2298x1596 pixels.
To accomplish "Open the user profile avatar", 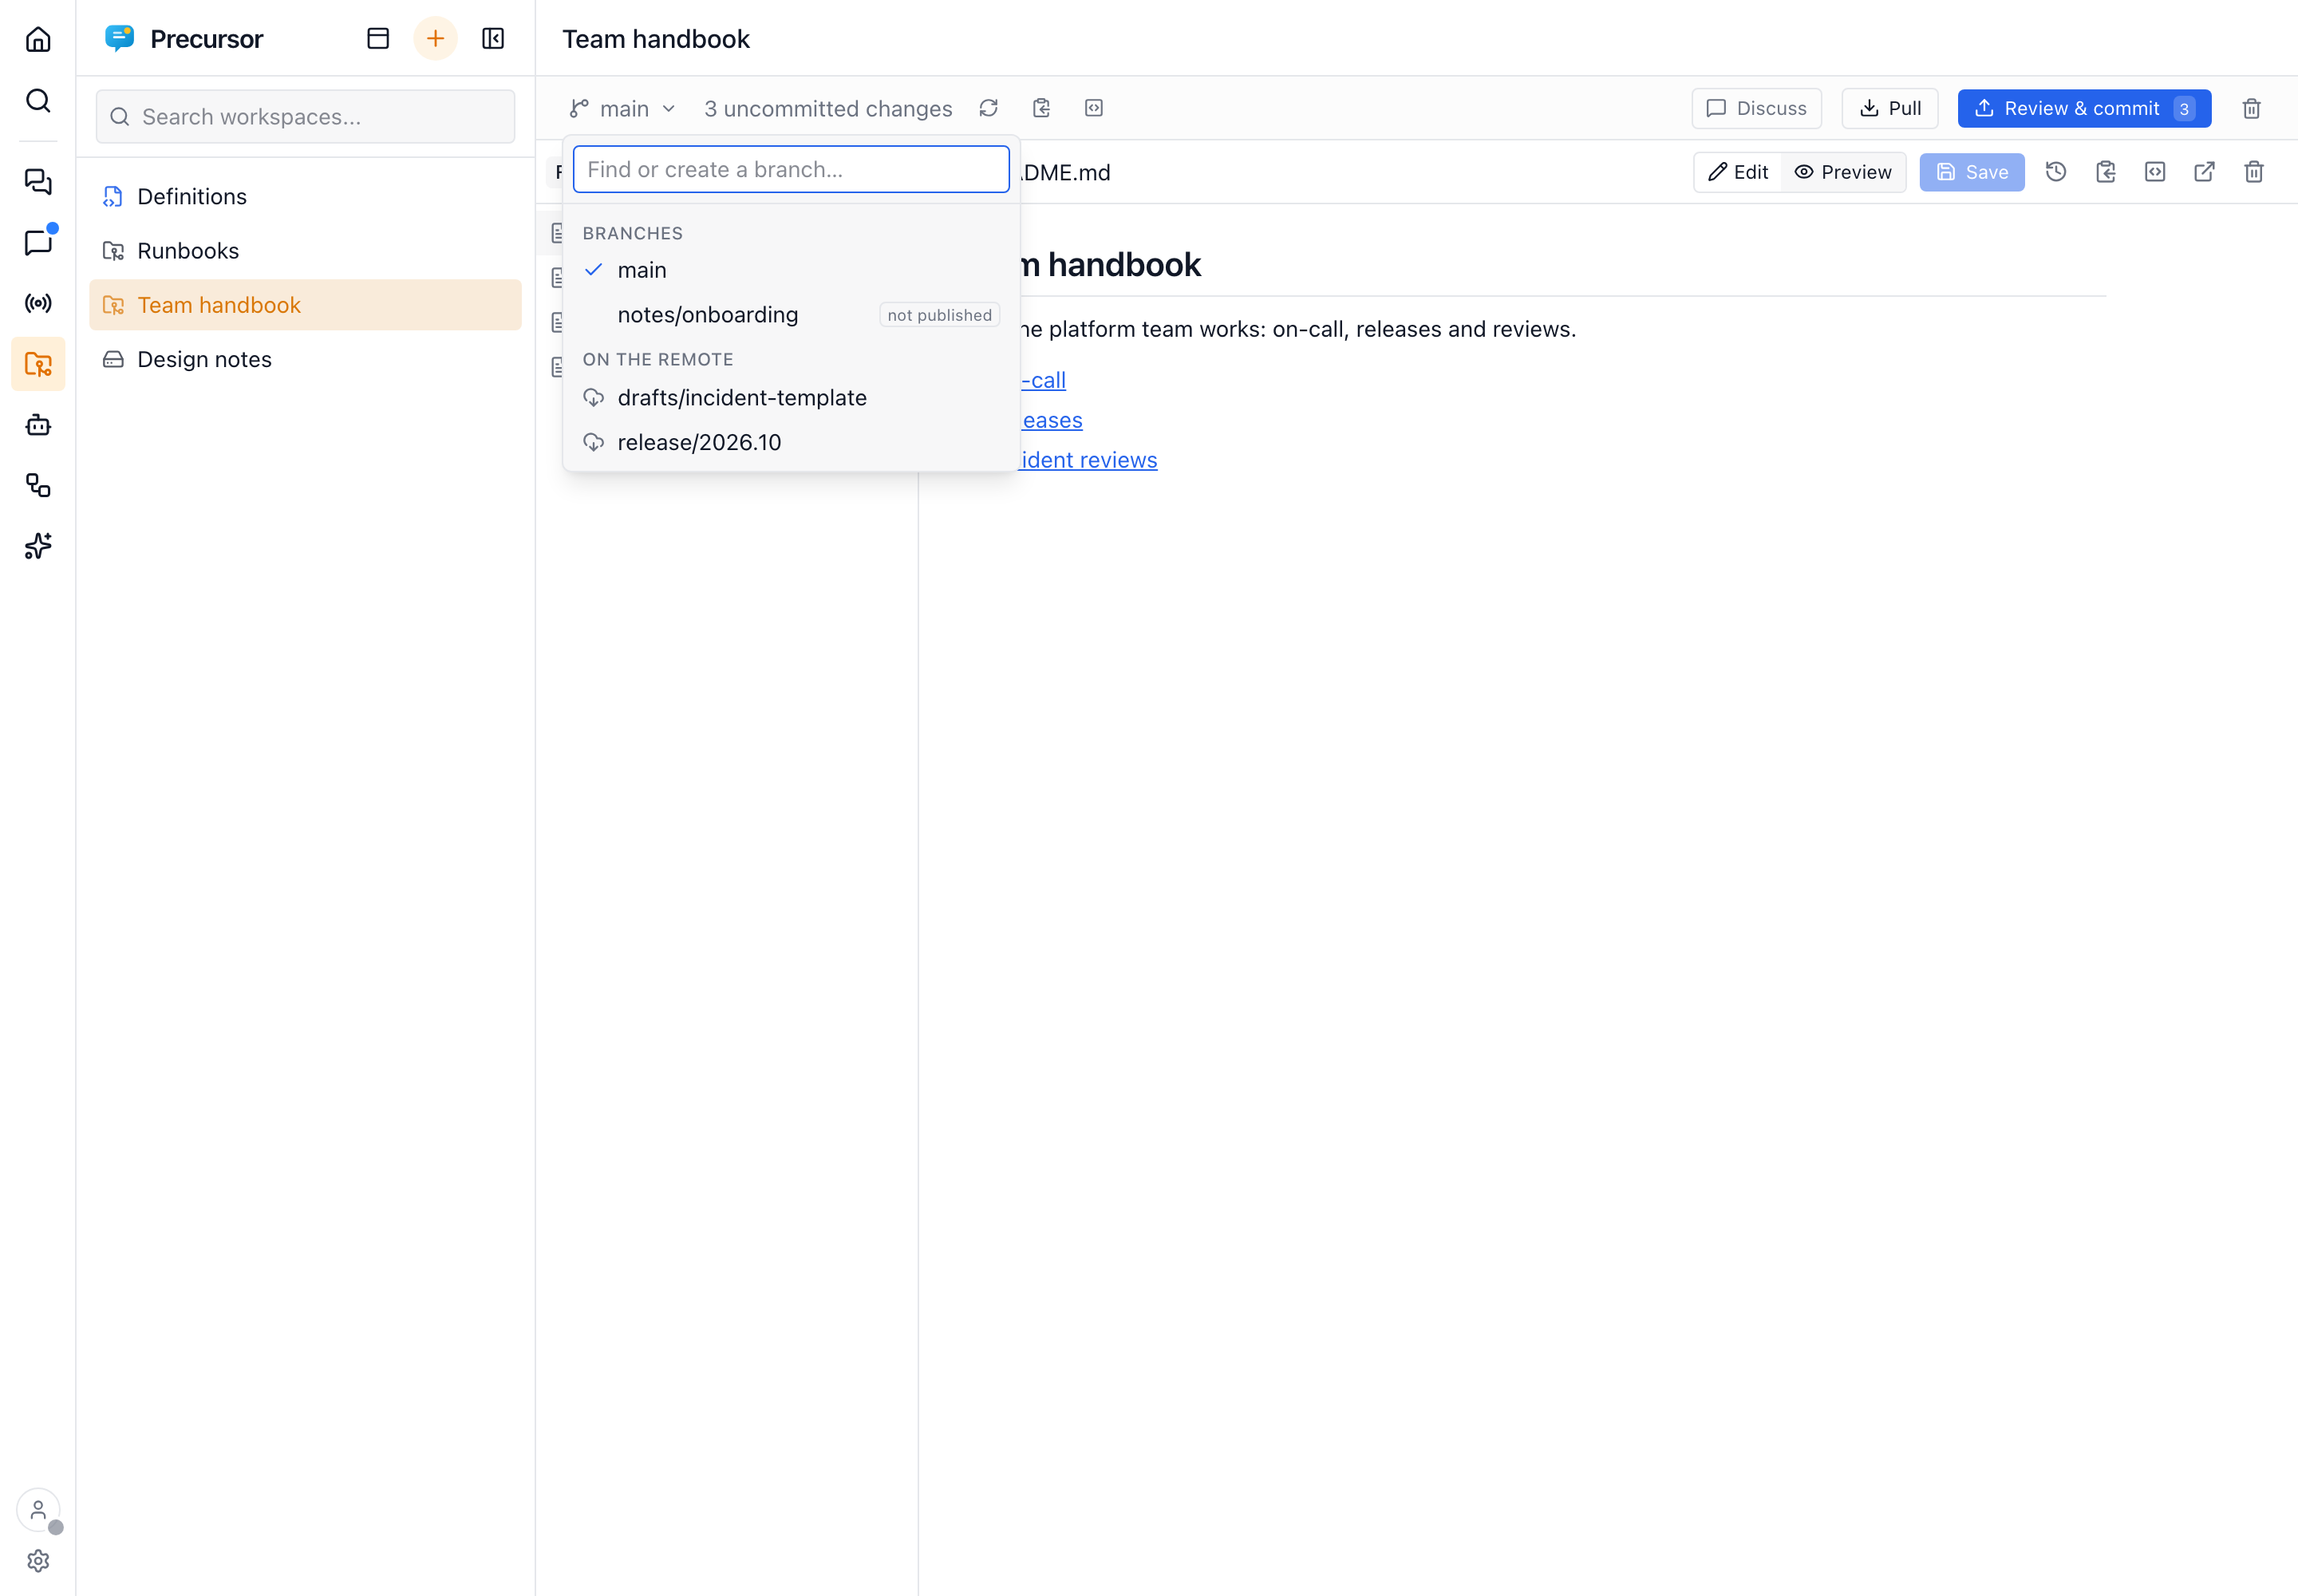I will point(38,1510).
